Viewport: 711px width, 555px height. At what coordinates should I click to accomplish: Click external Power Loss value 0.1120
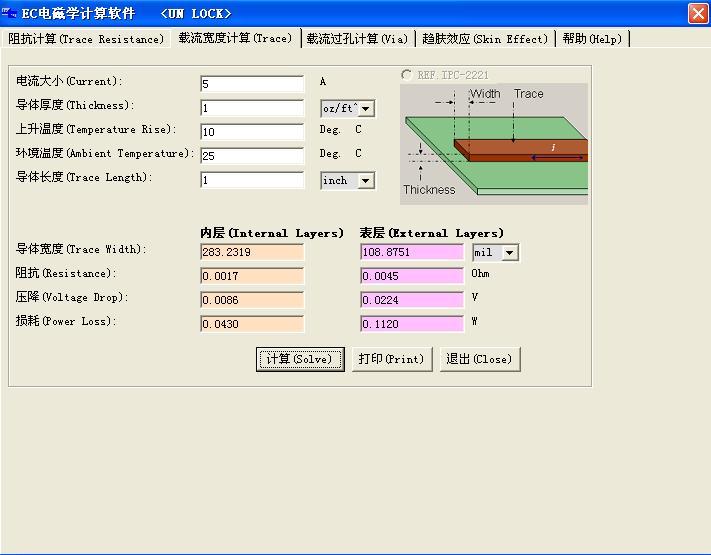point(412,324)
